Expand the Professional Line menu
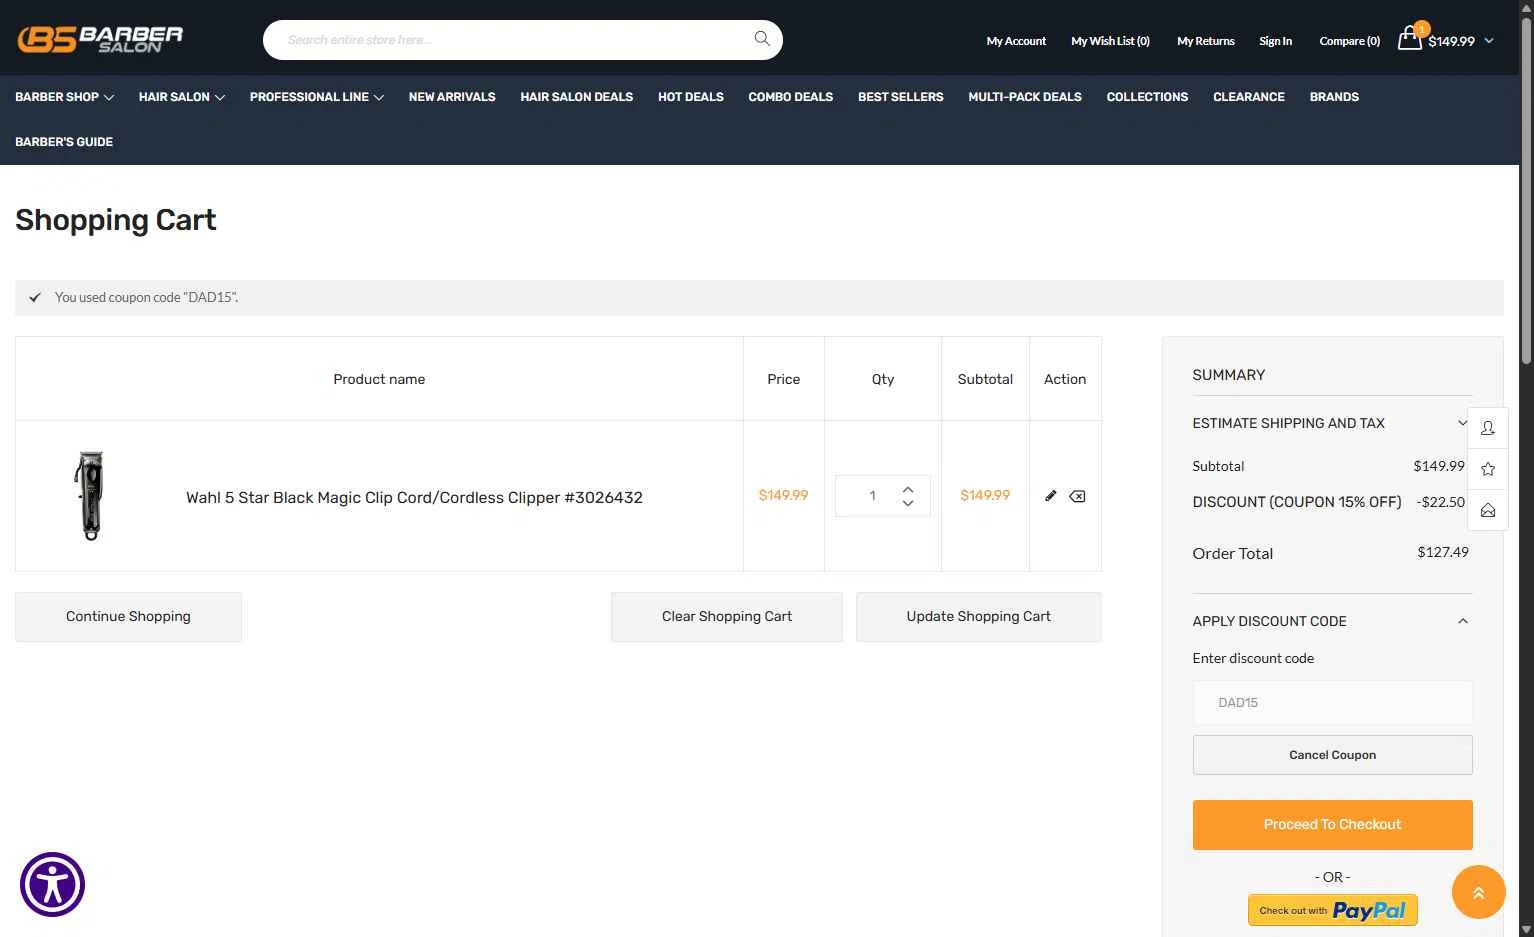This screenshot has height=937, width=1534. click(x=317, y=97)
